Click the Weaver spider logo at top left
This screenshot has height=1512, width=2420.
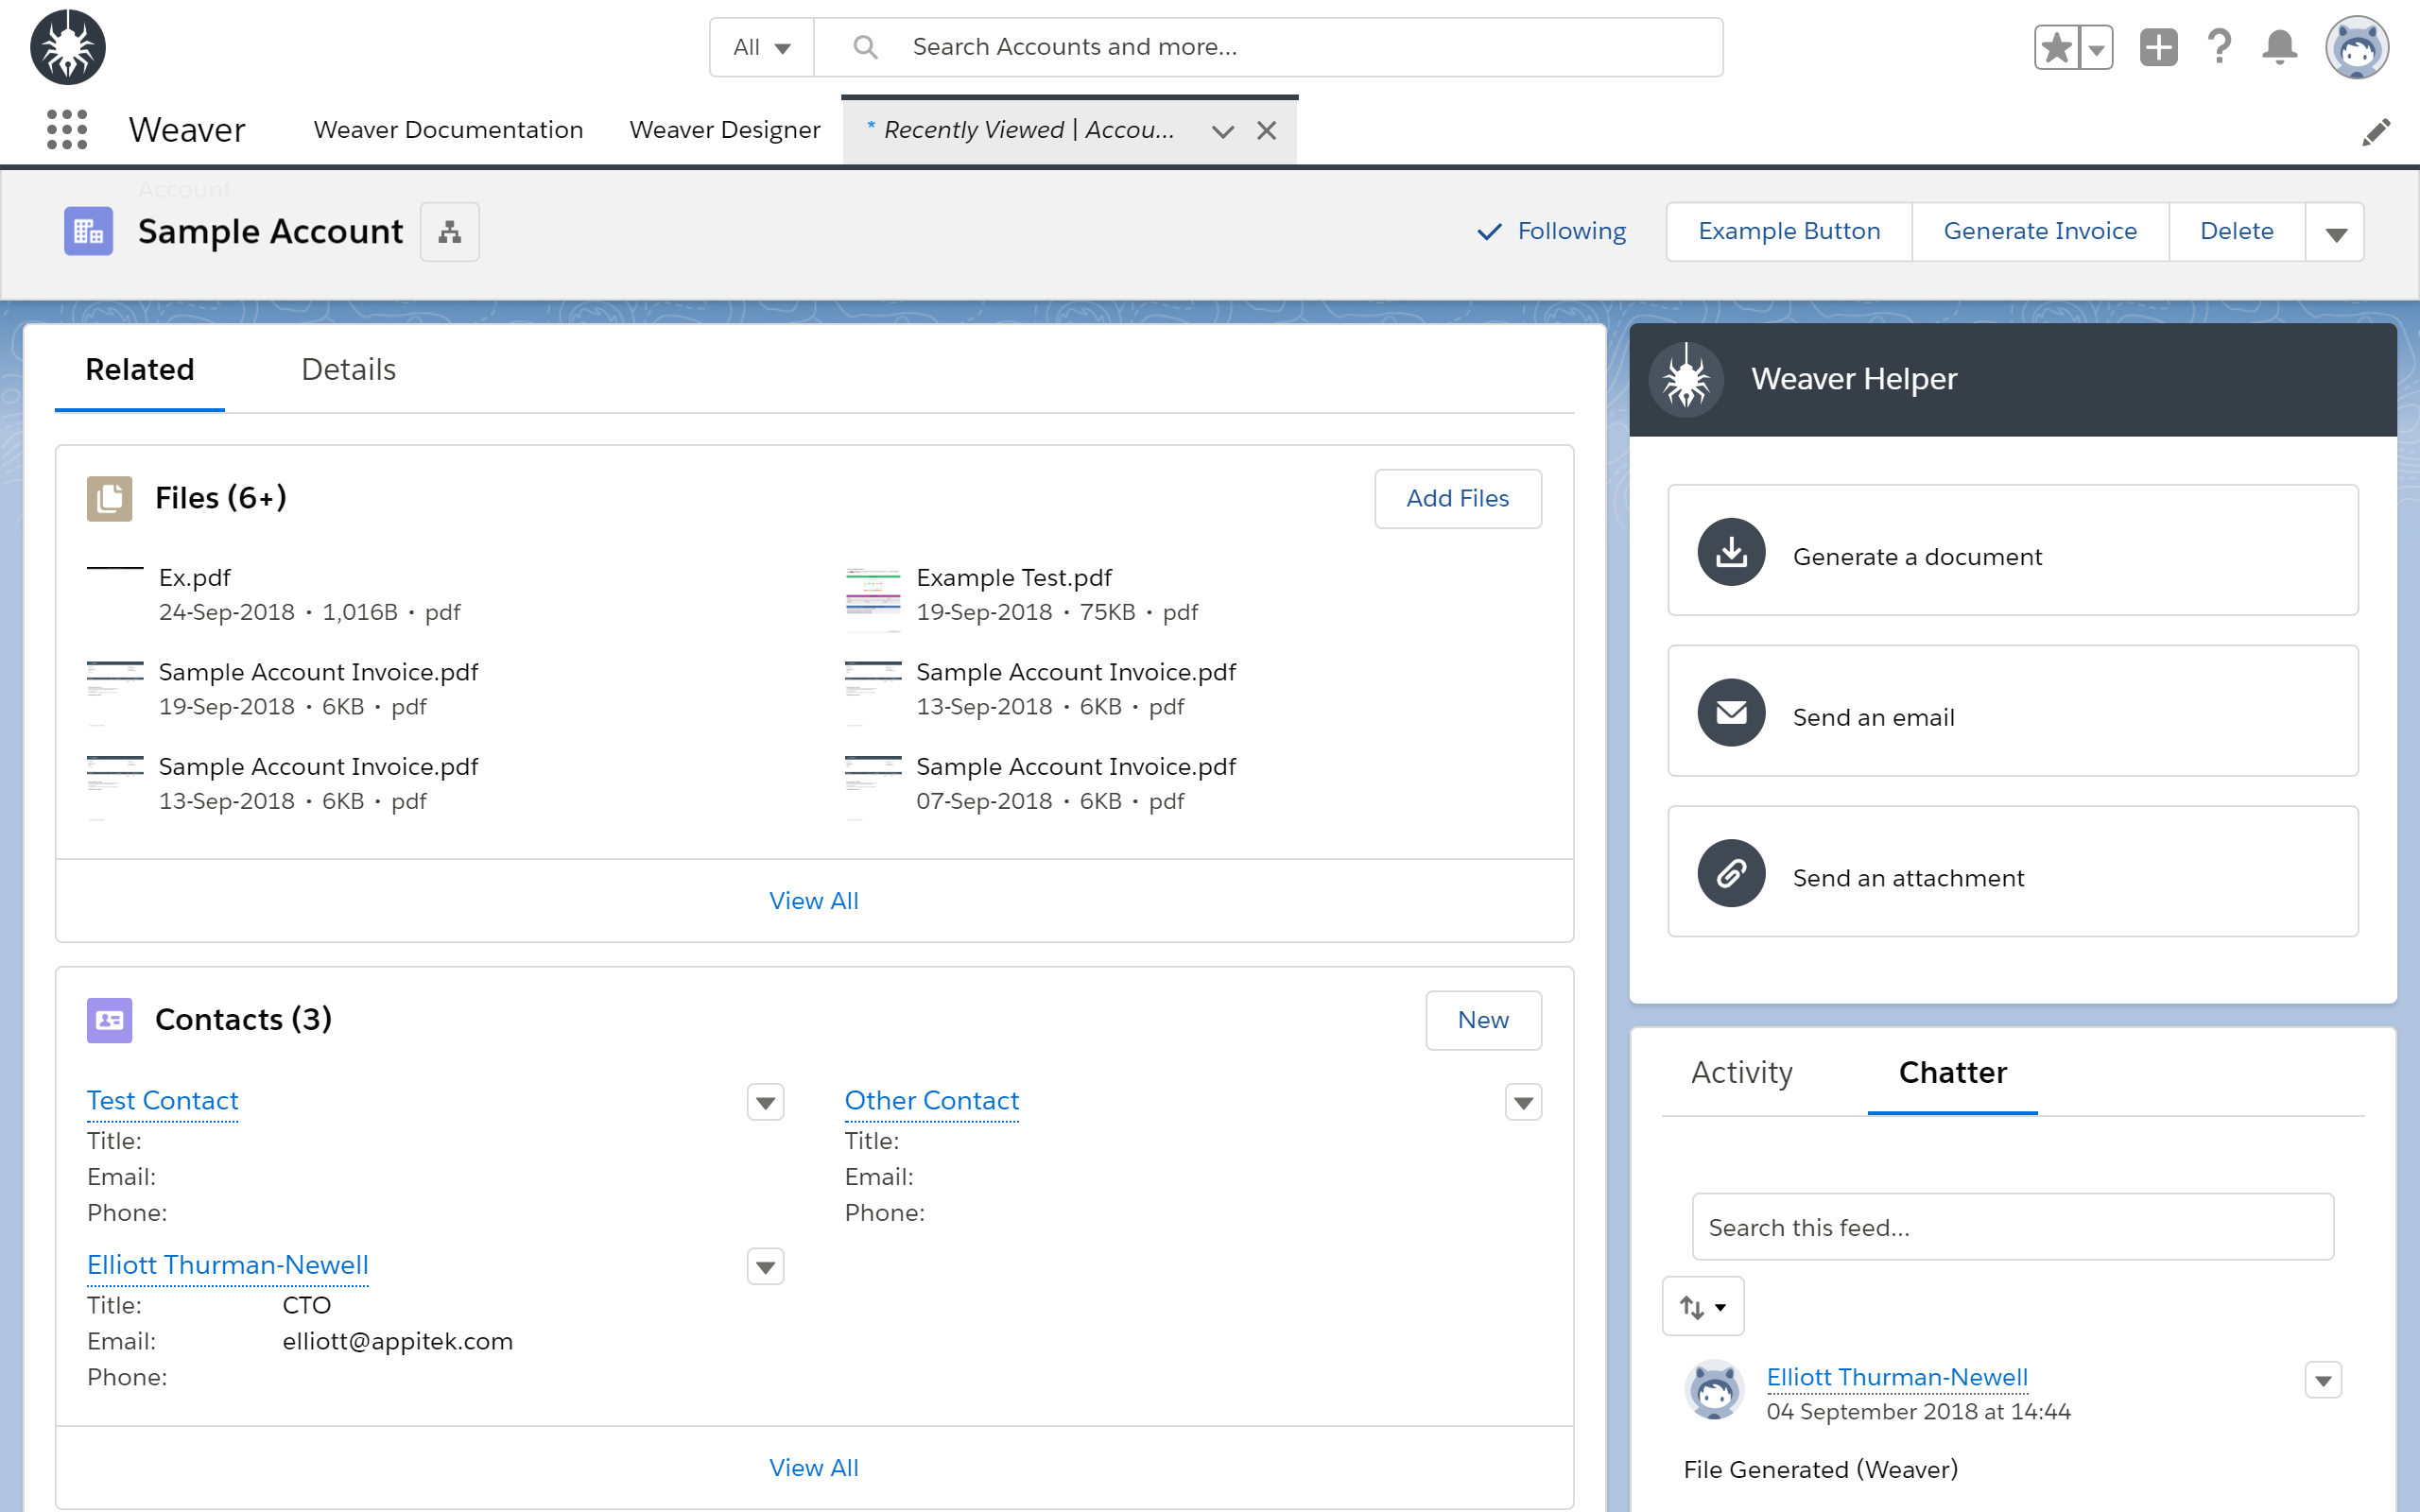click(68, 47)
